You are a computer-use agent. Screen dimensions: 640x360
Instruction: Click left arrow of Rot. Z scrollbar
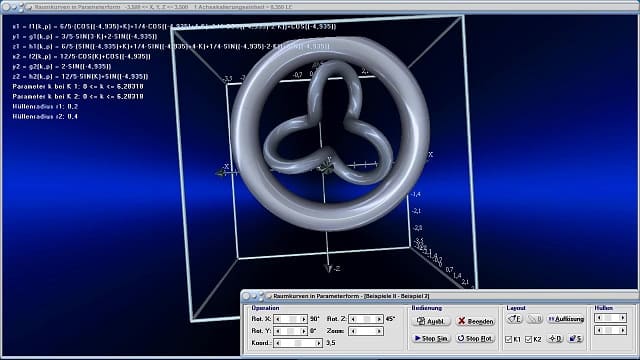[x=353, y=319]
